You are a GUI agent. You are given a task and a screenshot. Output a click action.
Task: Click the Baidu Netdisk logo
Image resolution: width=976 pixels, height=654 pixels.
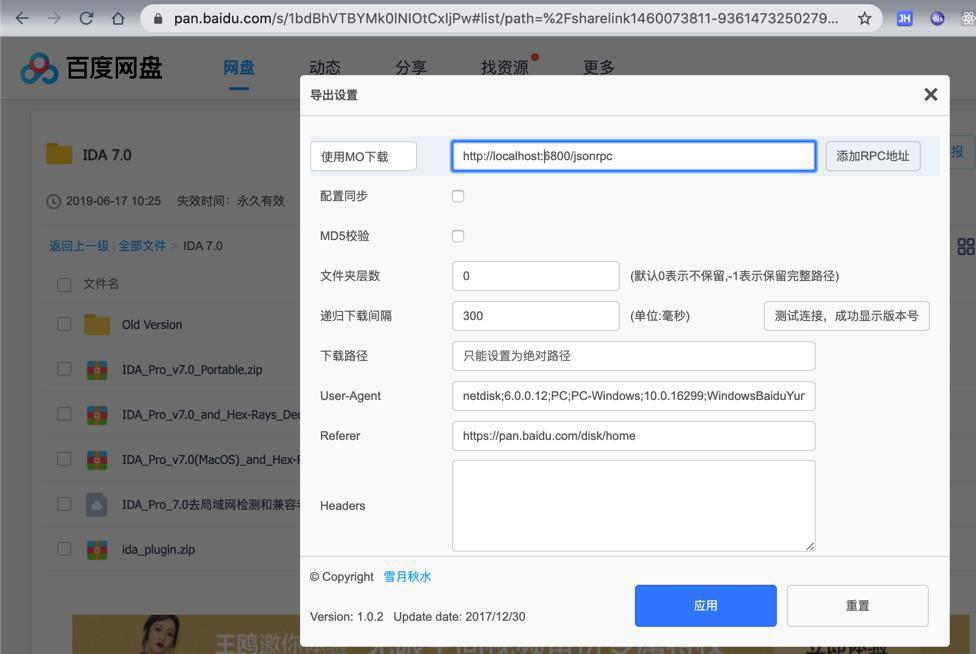coord(91,68)
